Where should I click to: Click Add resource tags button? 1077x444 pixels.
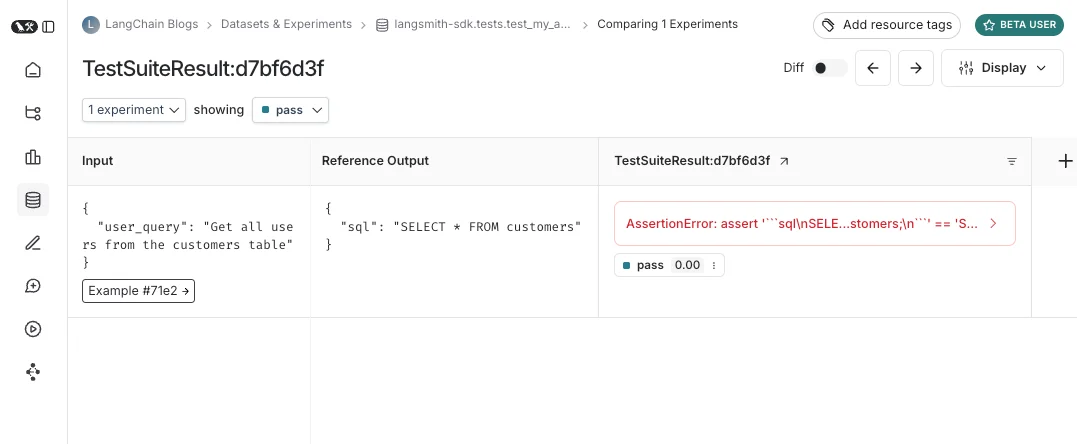coord(887,25)
